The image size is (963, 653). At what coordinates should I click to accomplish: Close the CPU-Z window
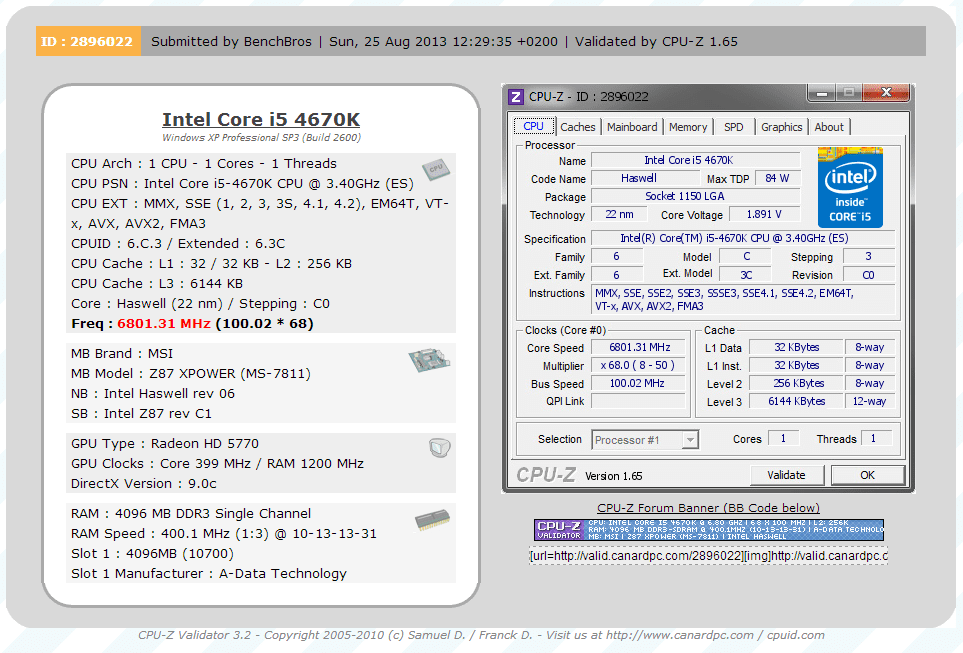click(x=886, y=93)
